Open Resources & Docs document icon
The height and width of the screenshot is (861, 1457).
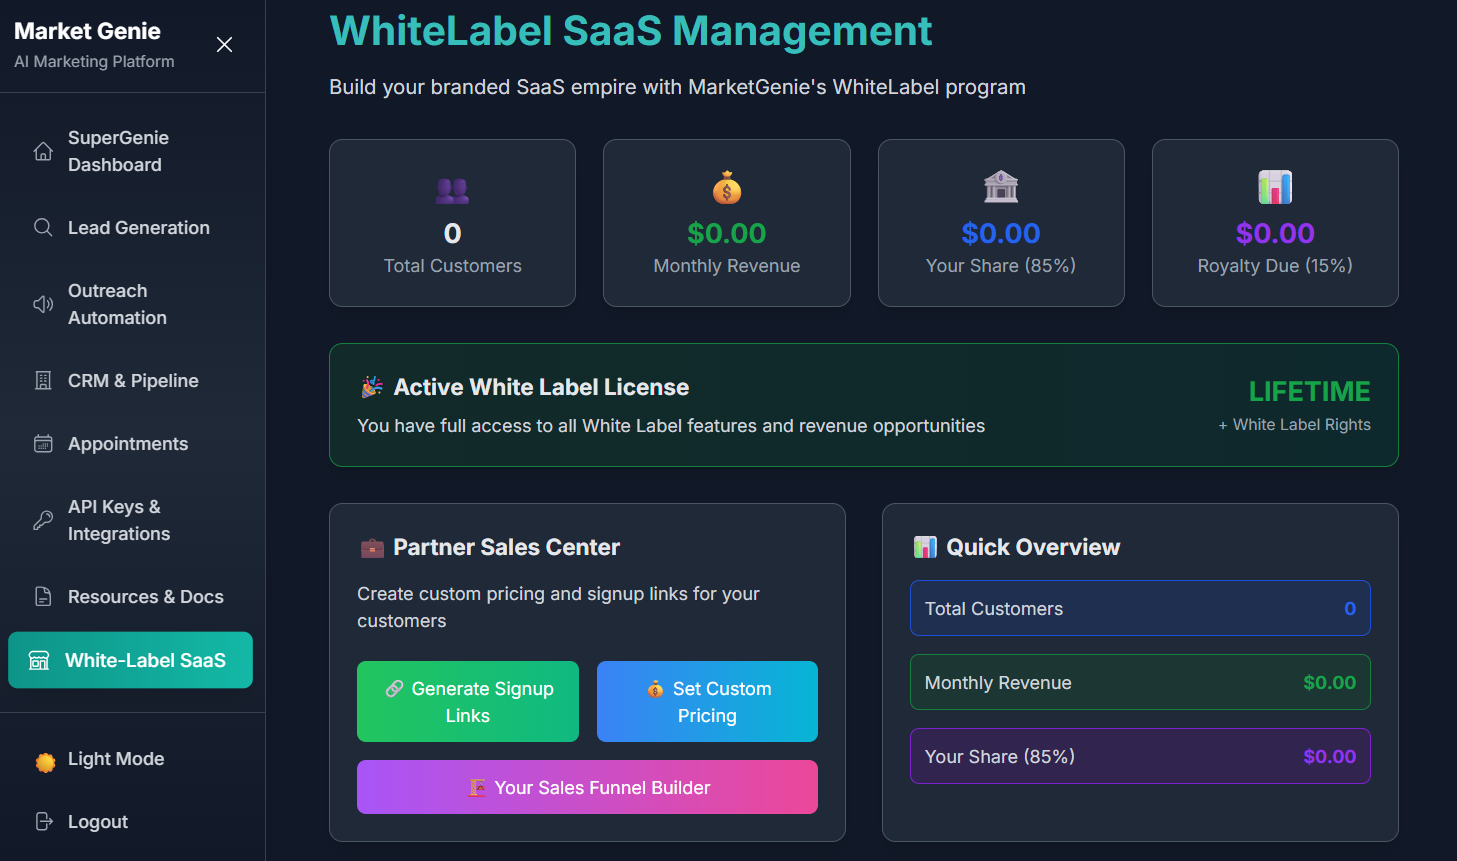pos(43,596)
